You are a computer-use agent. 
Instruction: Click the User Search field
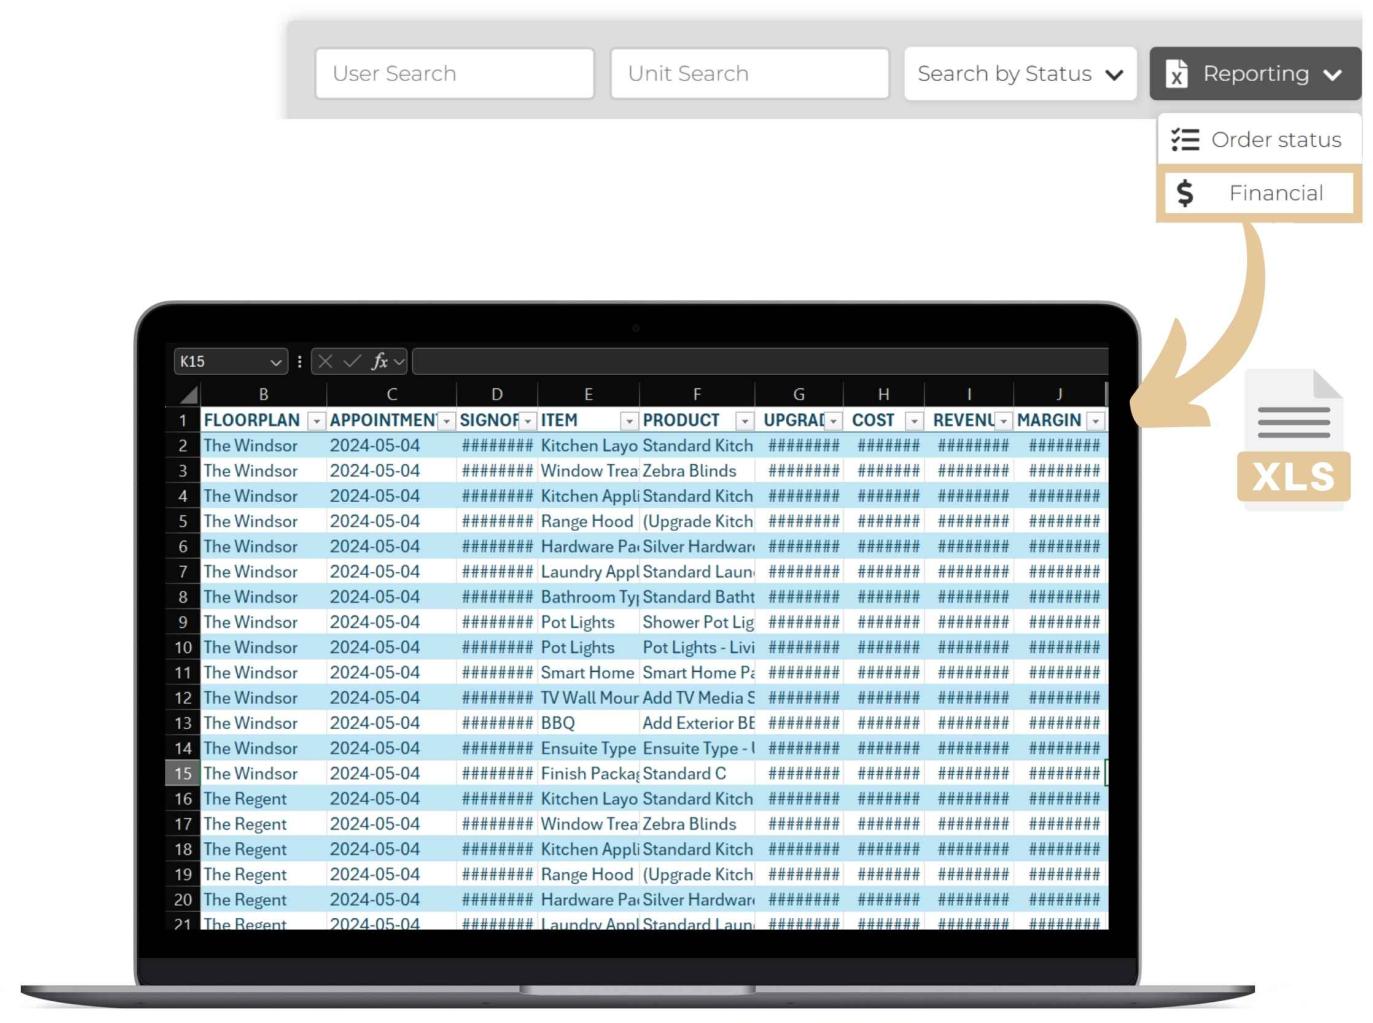pos(454,73)
